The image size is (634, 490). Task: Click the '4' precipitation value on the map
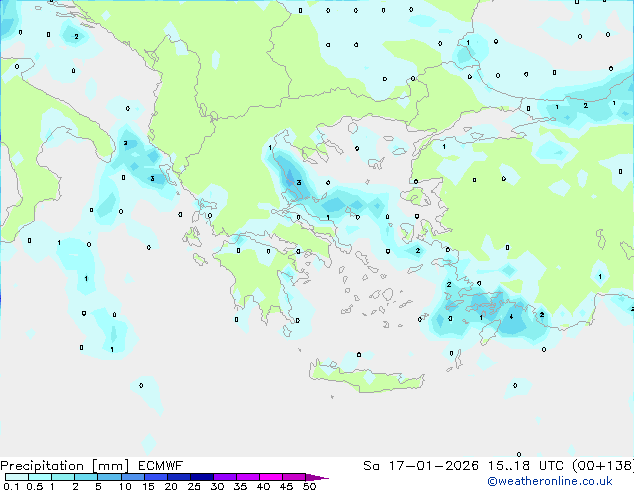pos(511,317)
